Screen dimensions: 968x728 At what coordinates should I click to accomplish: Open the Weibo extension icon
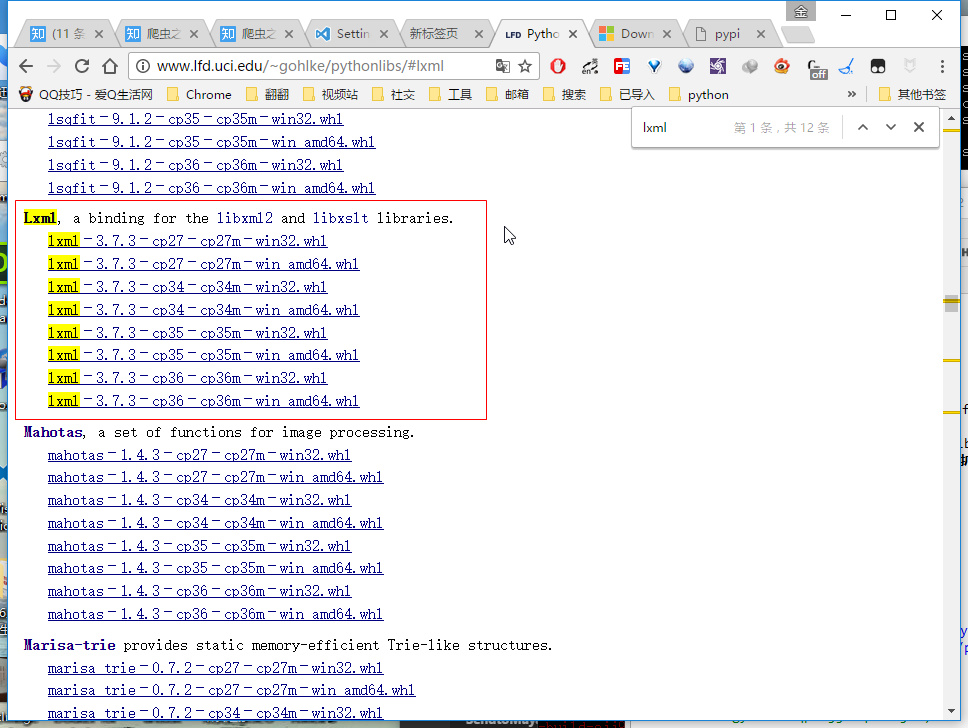781,66
